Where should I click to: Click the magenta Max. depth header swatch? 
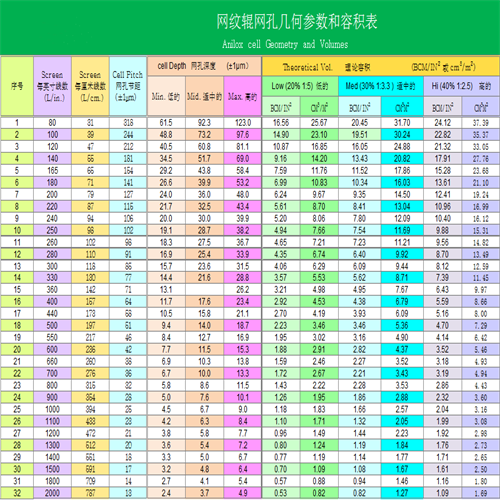pyautogui.click(x=242, y=96)
